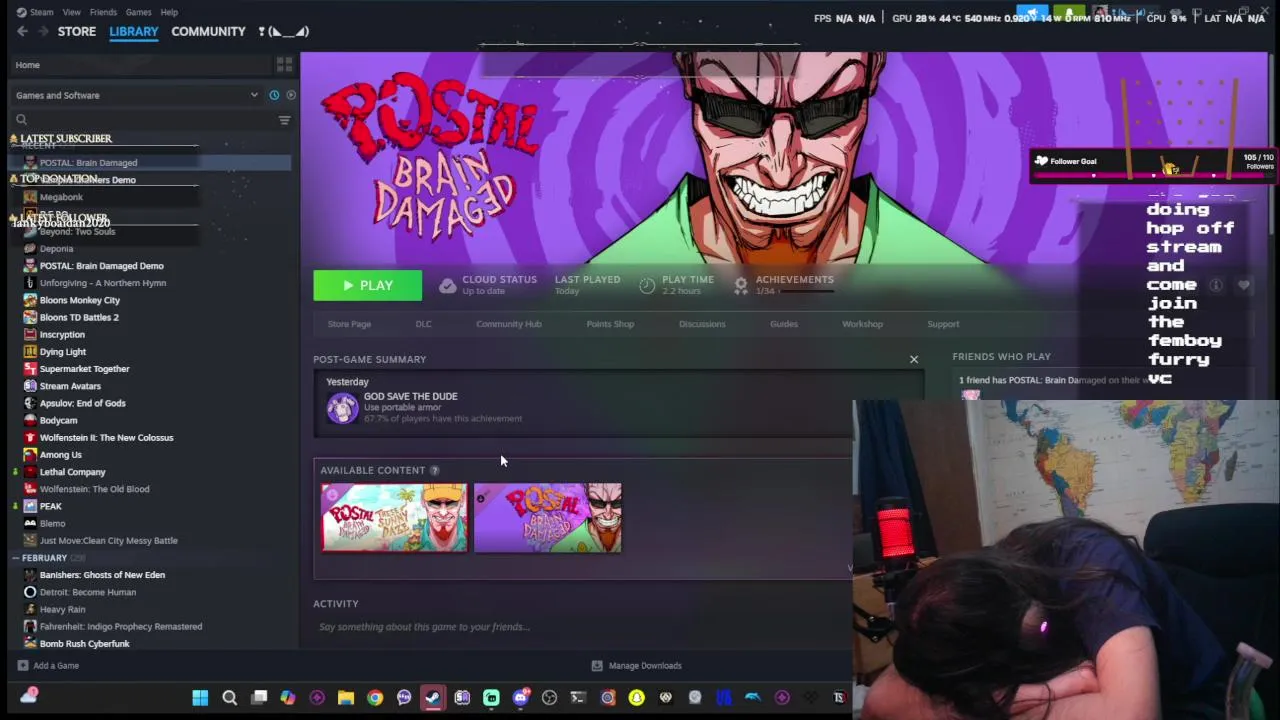
Task: Select POSTAL: Brain Damaged Demo entry
Action: 102,266
